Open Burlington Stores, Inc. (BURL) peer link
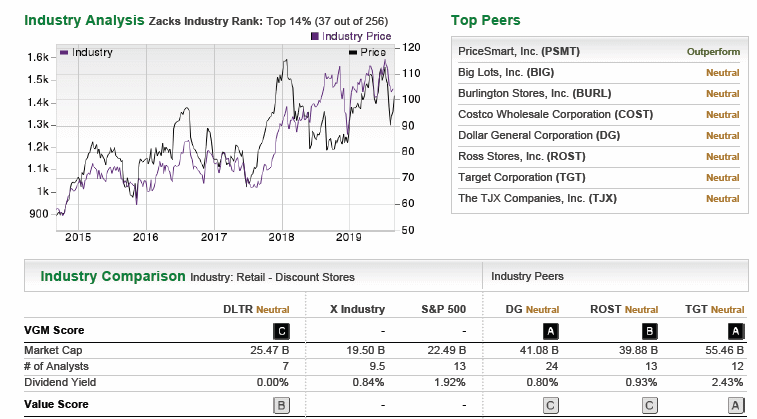 click(x=534, y=93)
